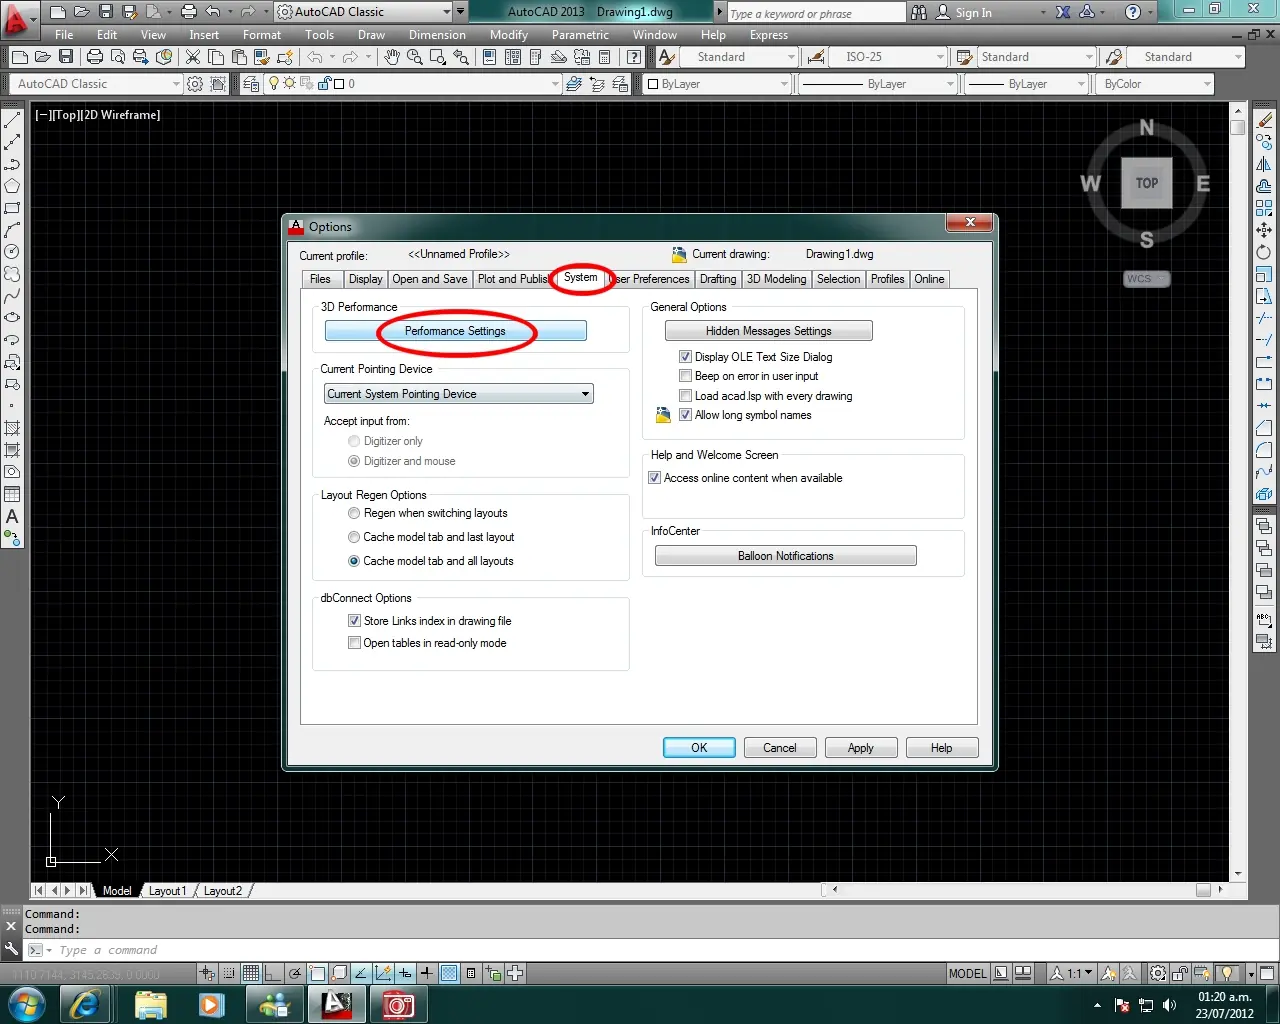Toggle Grid Display in status bar
The image size is (1280, 1024).
tap(250, 973)
